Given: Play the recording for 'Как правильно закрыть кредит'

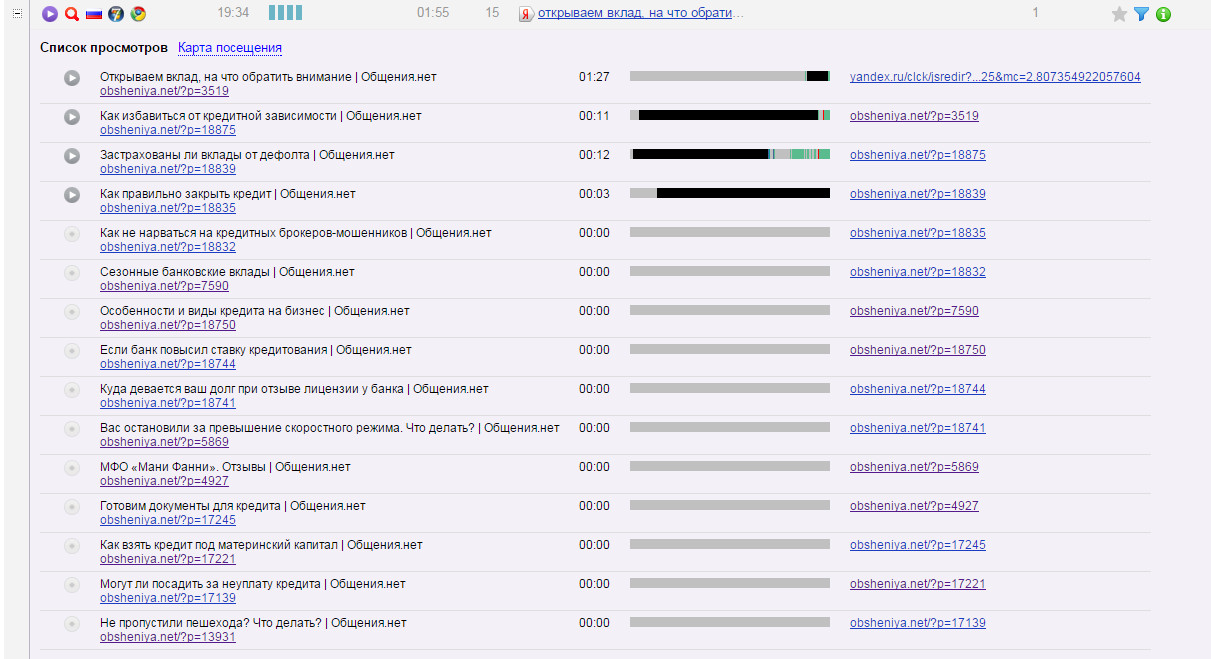Looking at the screenshot, I should pyautogui.click(x=72, y=195).
